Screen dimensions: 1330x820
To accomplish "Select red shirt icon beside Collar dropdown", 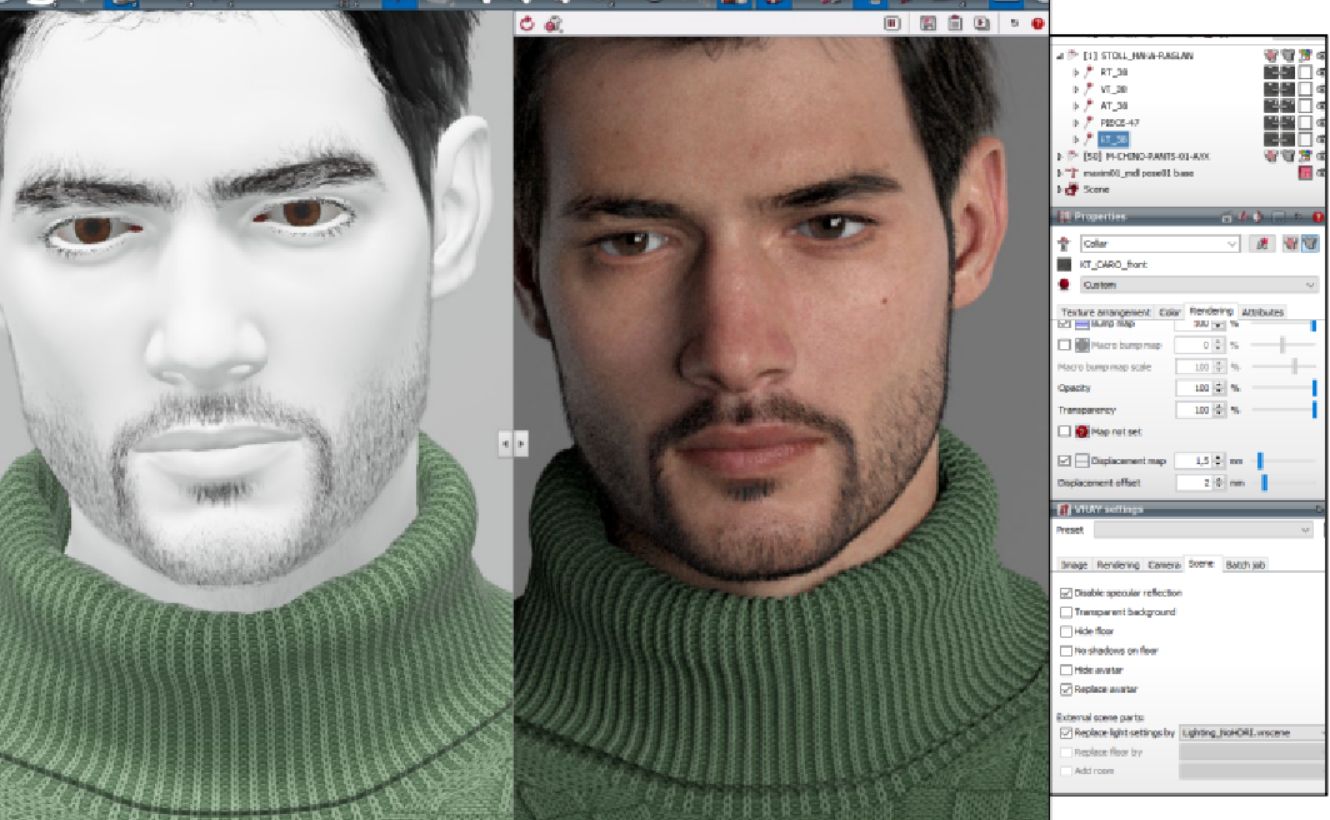I will pos(1291,243).
